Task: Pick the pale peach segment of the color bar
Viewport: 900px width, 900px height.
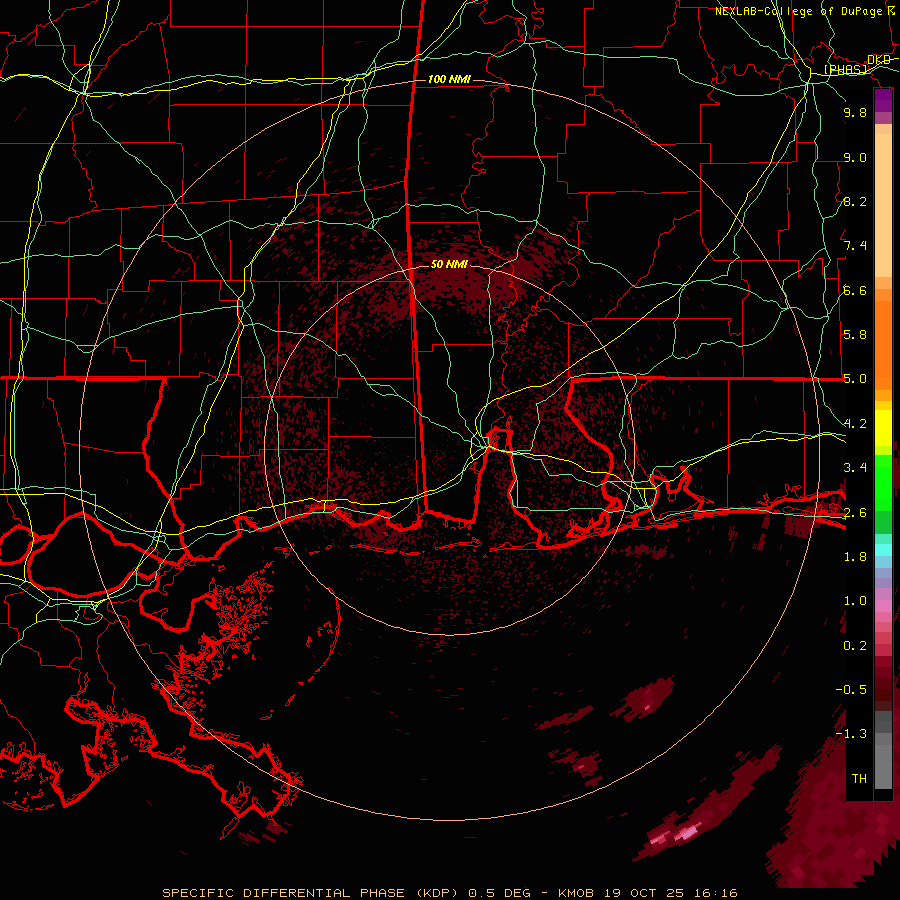Action: coord(883,207)
